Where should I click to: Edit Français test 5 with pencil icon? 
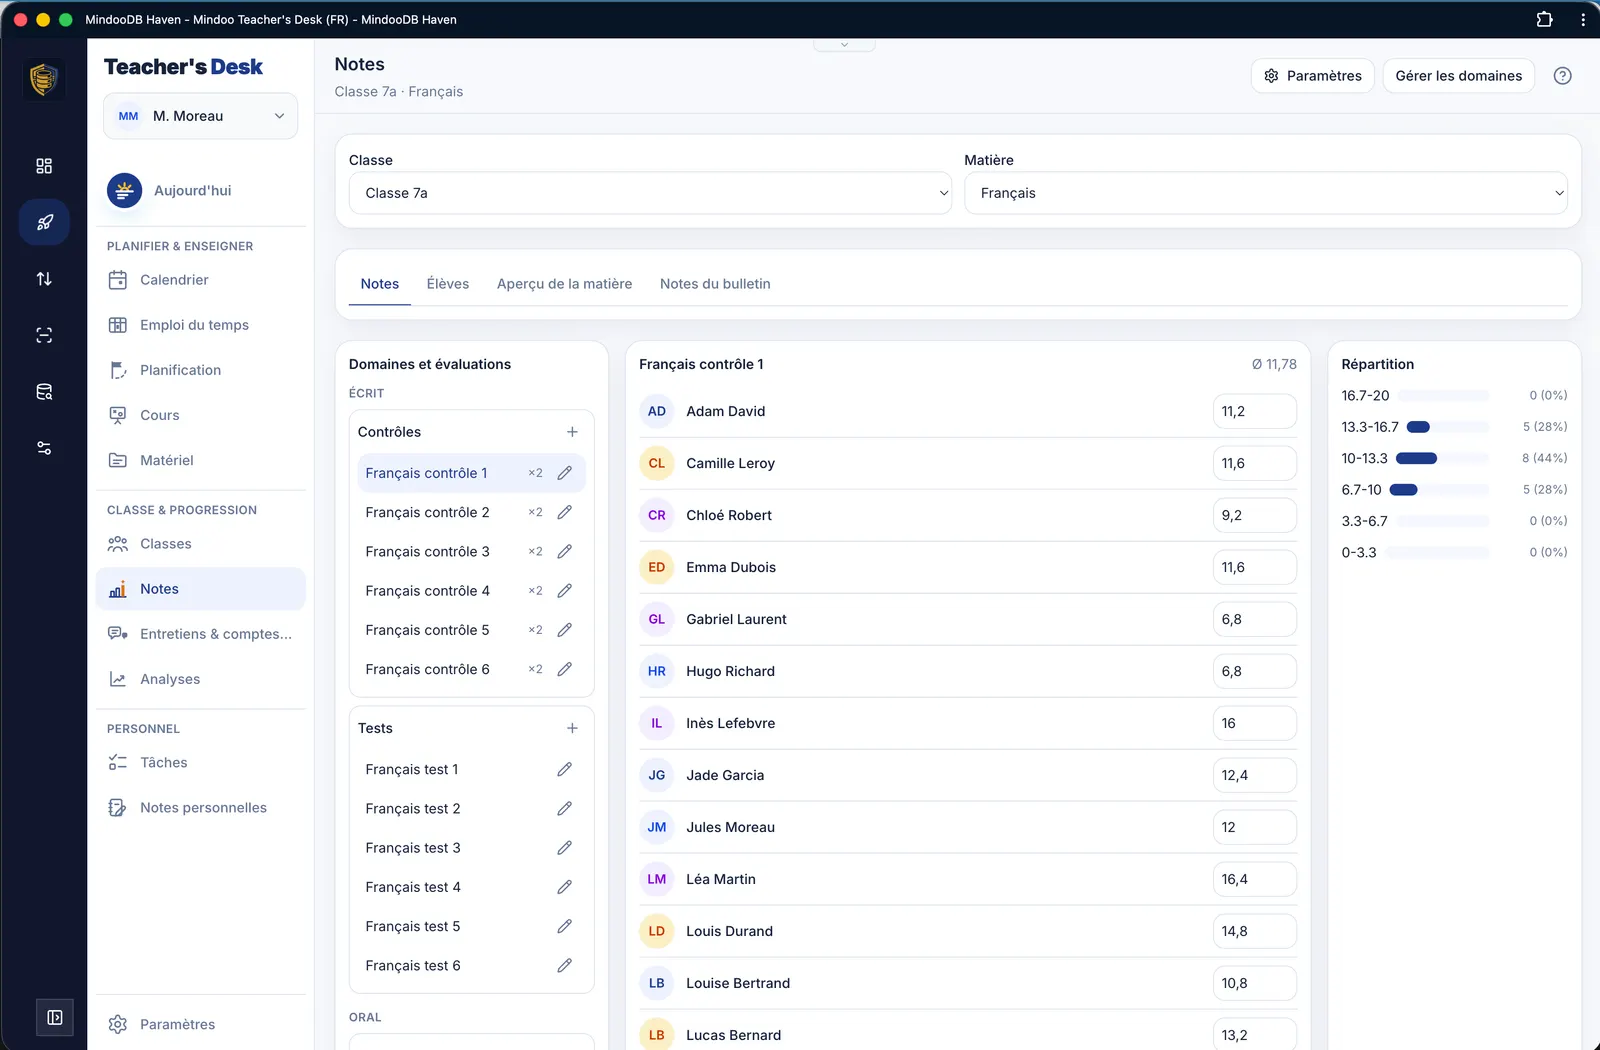pos(565,926)
